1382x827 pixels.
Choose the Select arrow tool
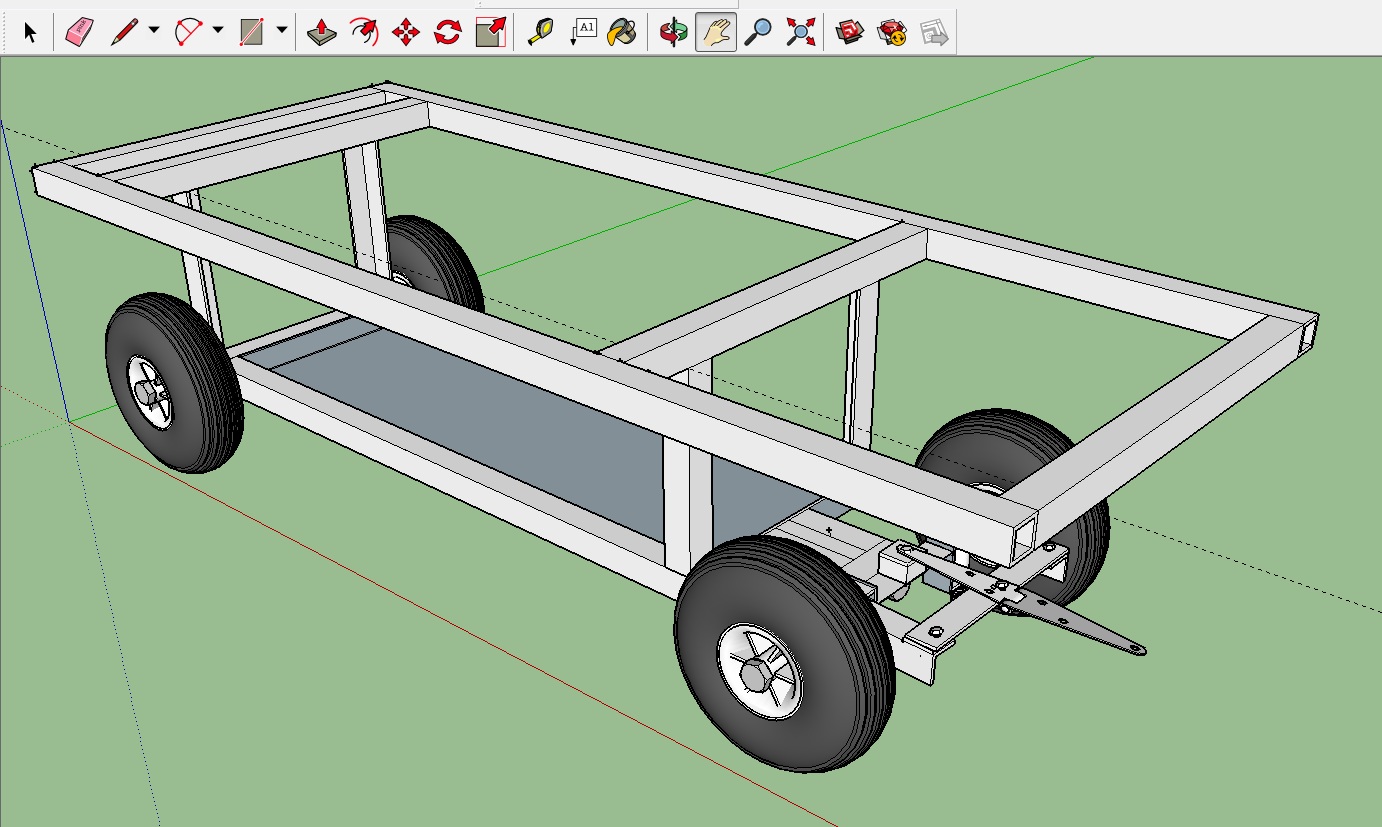coord(30,33)
